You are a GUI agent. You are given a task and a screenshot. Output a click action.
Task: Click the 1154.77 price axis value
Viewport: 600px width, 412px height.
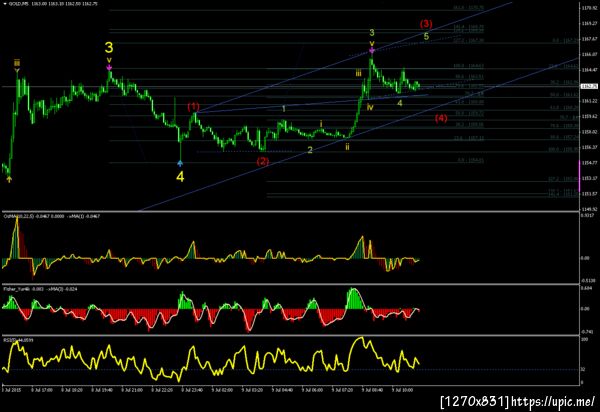tap(589, 163)
